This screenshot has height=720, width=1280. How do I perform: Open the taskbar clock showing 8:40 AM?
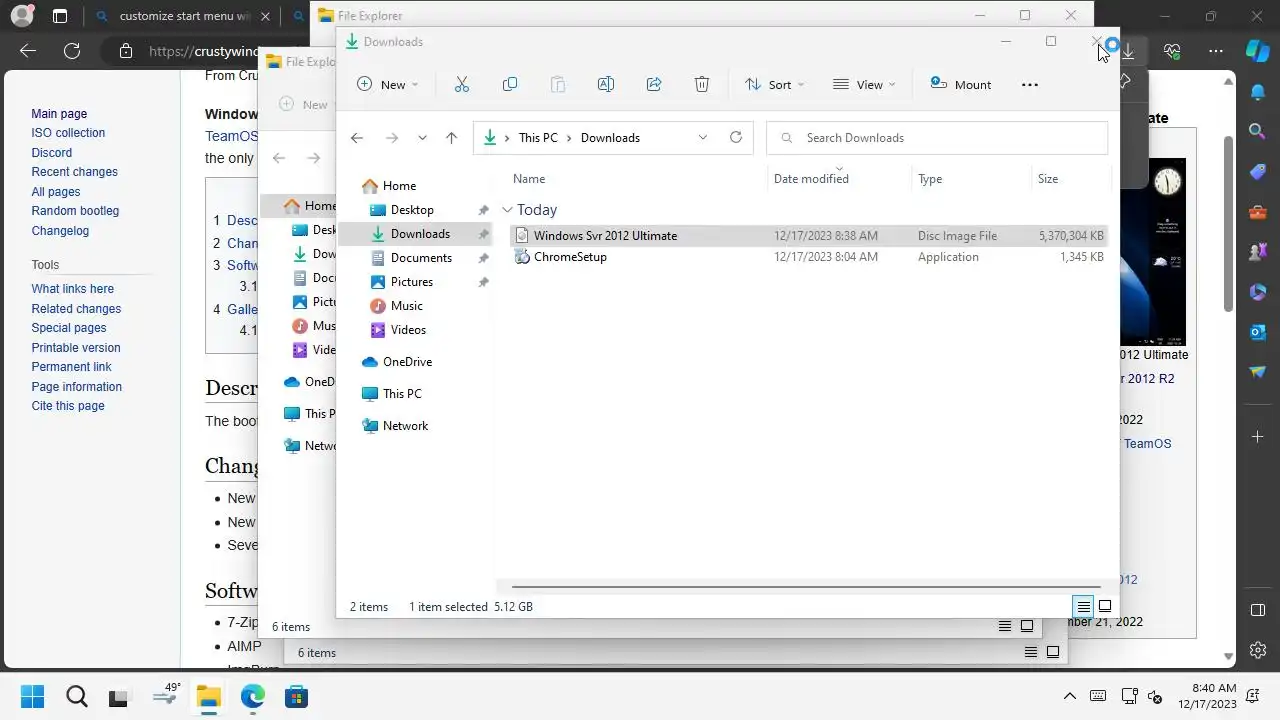[1207, 697]
